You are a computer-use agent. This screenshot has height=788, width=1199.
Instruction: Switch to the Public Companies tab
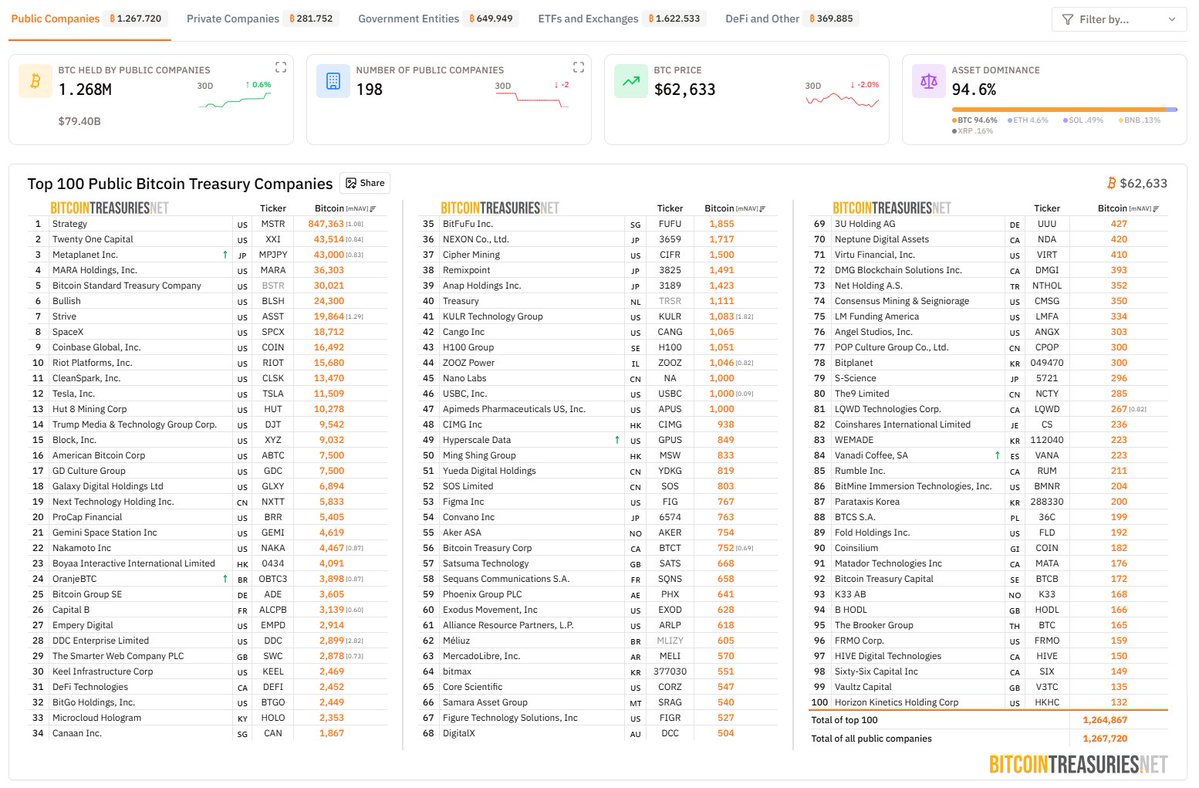click(87, 18)
